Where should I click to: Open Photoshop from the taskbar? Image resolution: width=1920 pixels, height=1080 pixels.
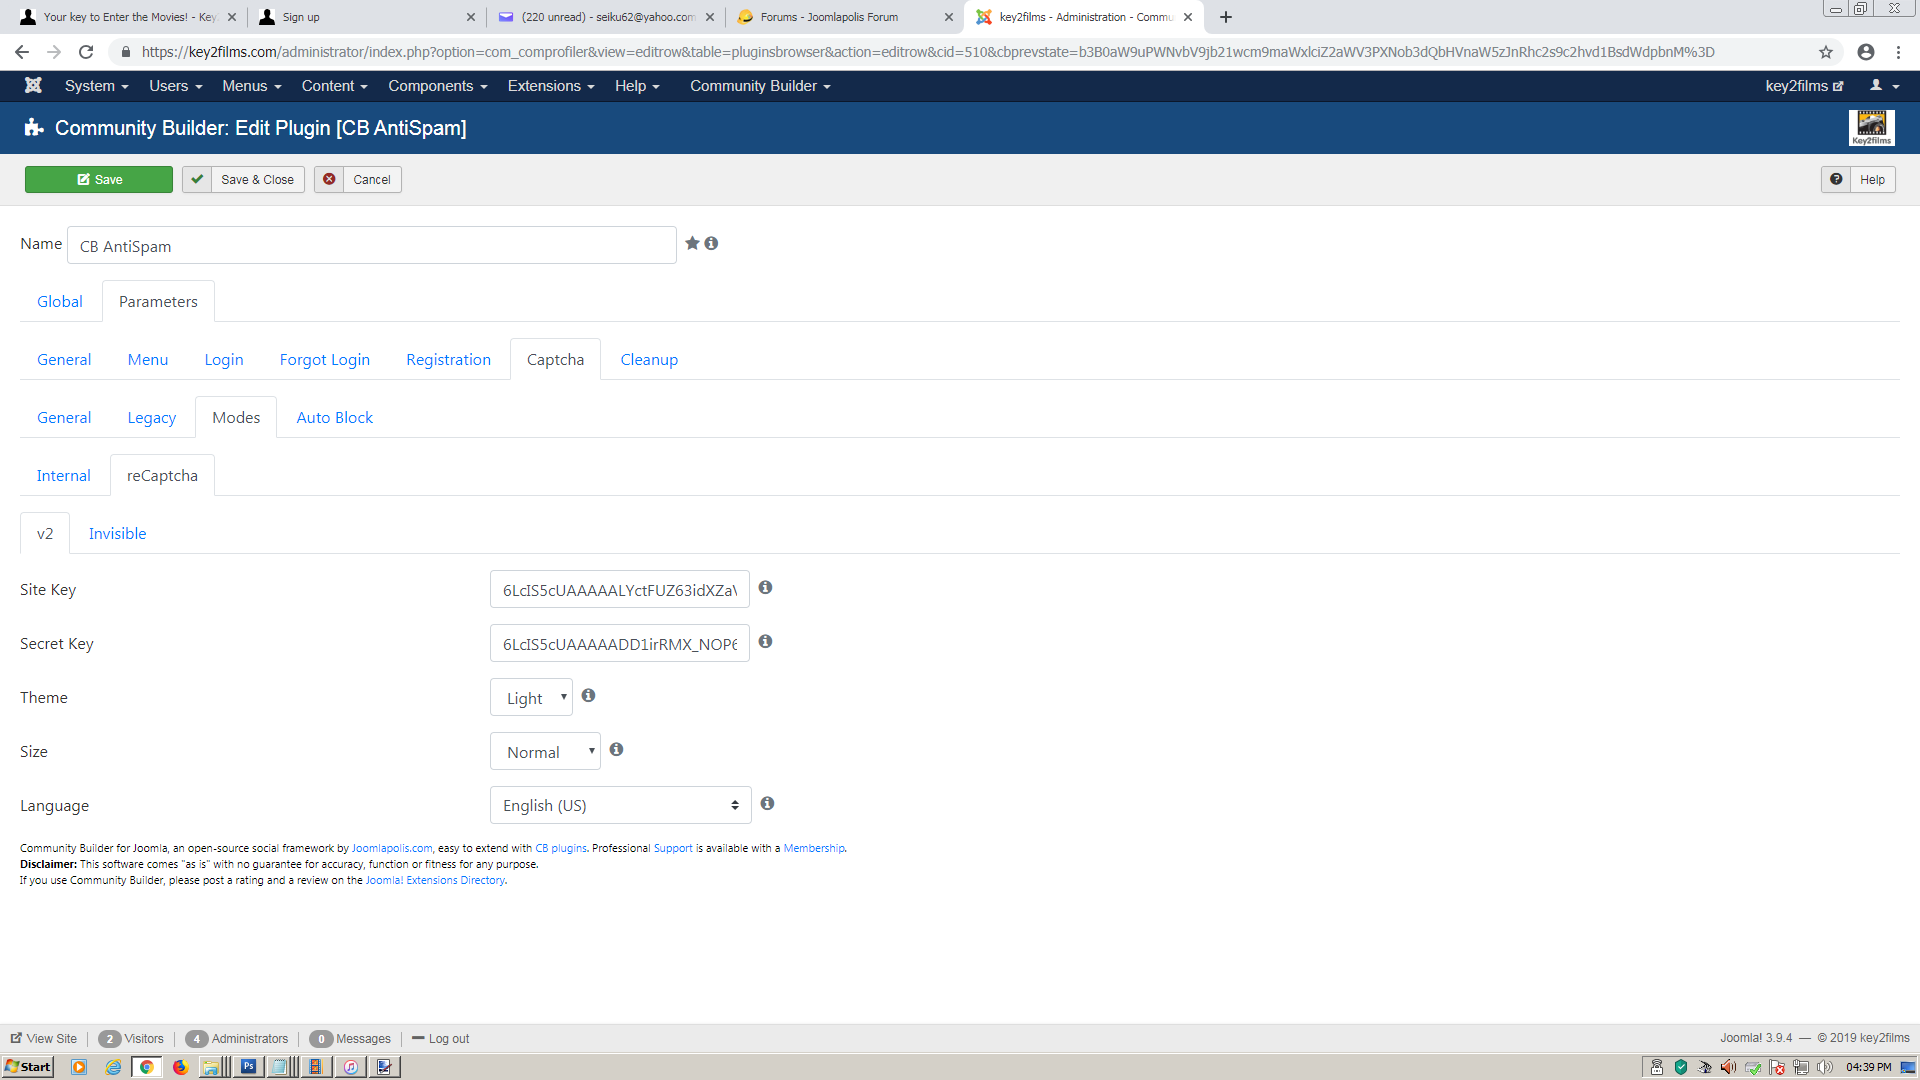(x=248, y=1067)
